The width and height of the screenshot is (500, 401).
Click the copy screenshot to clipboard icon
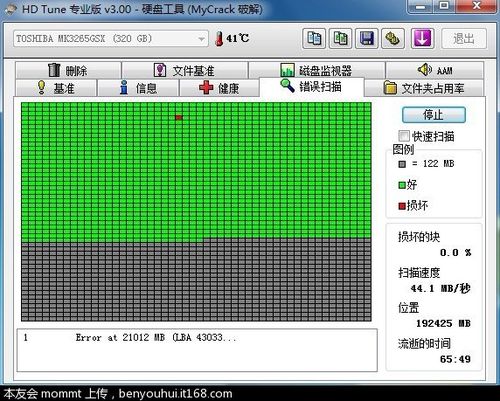340,39
